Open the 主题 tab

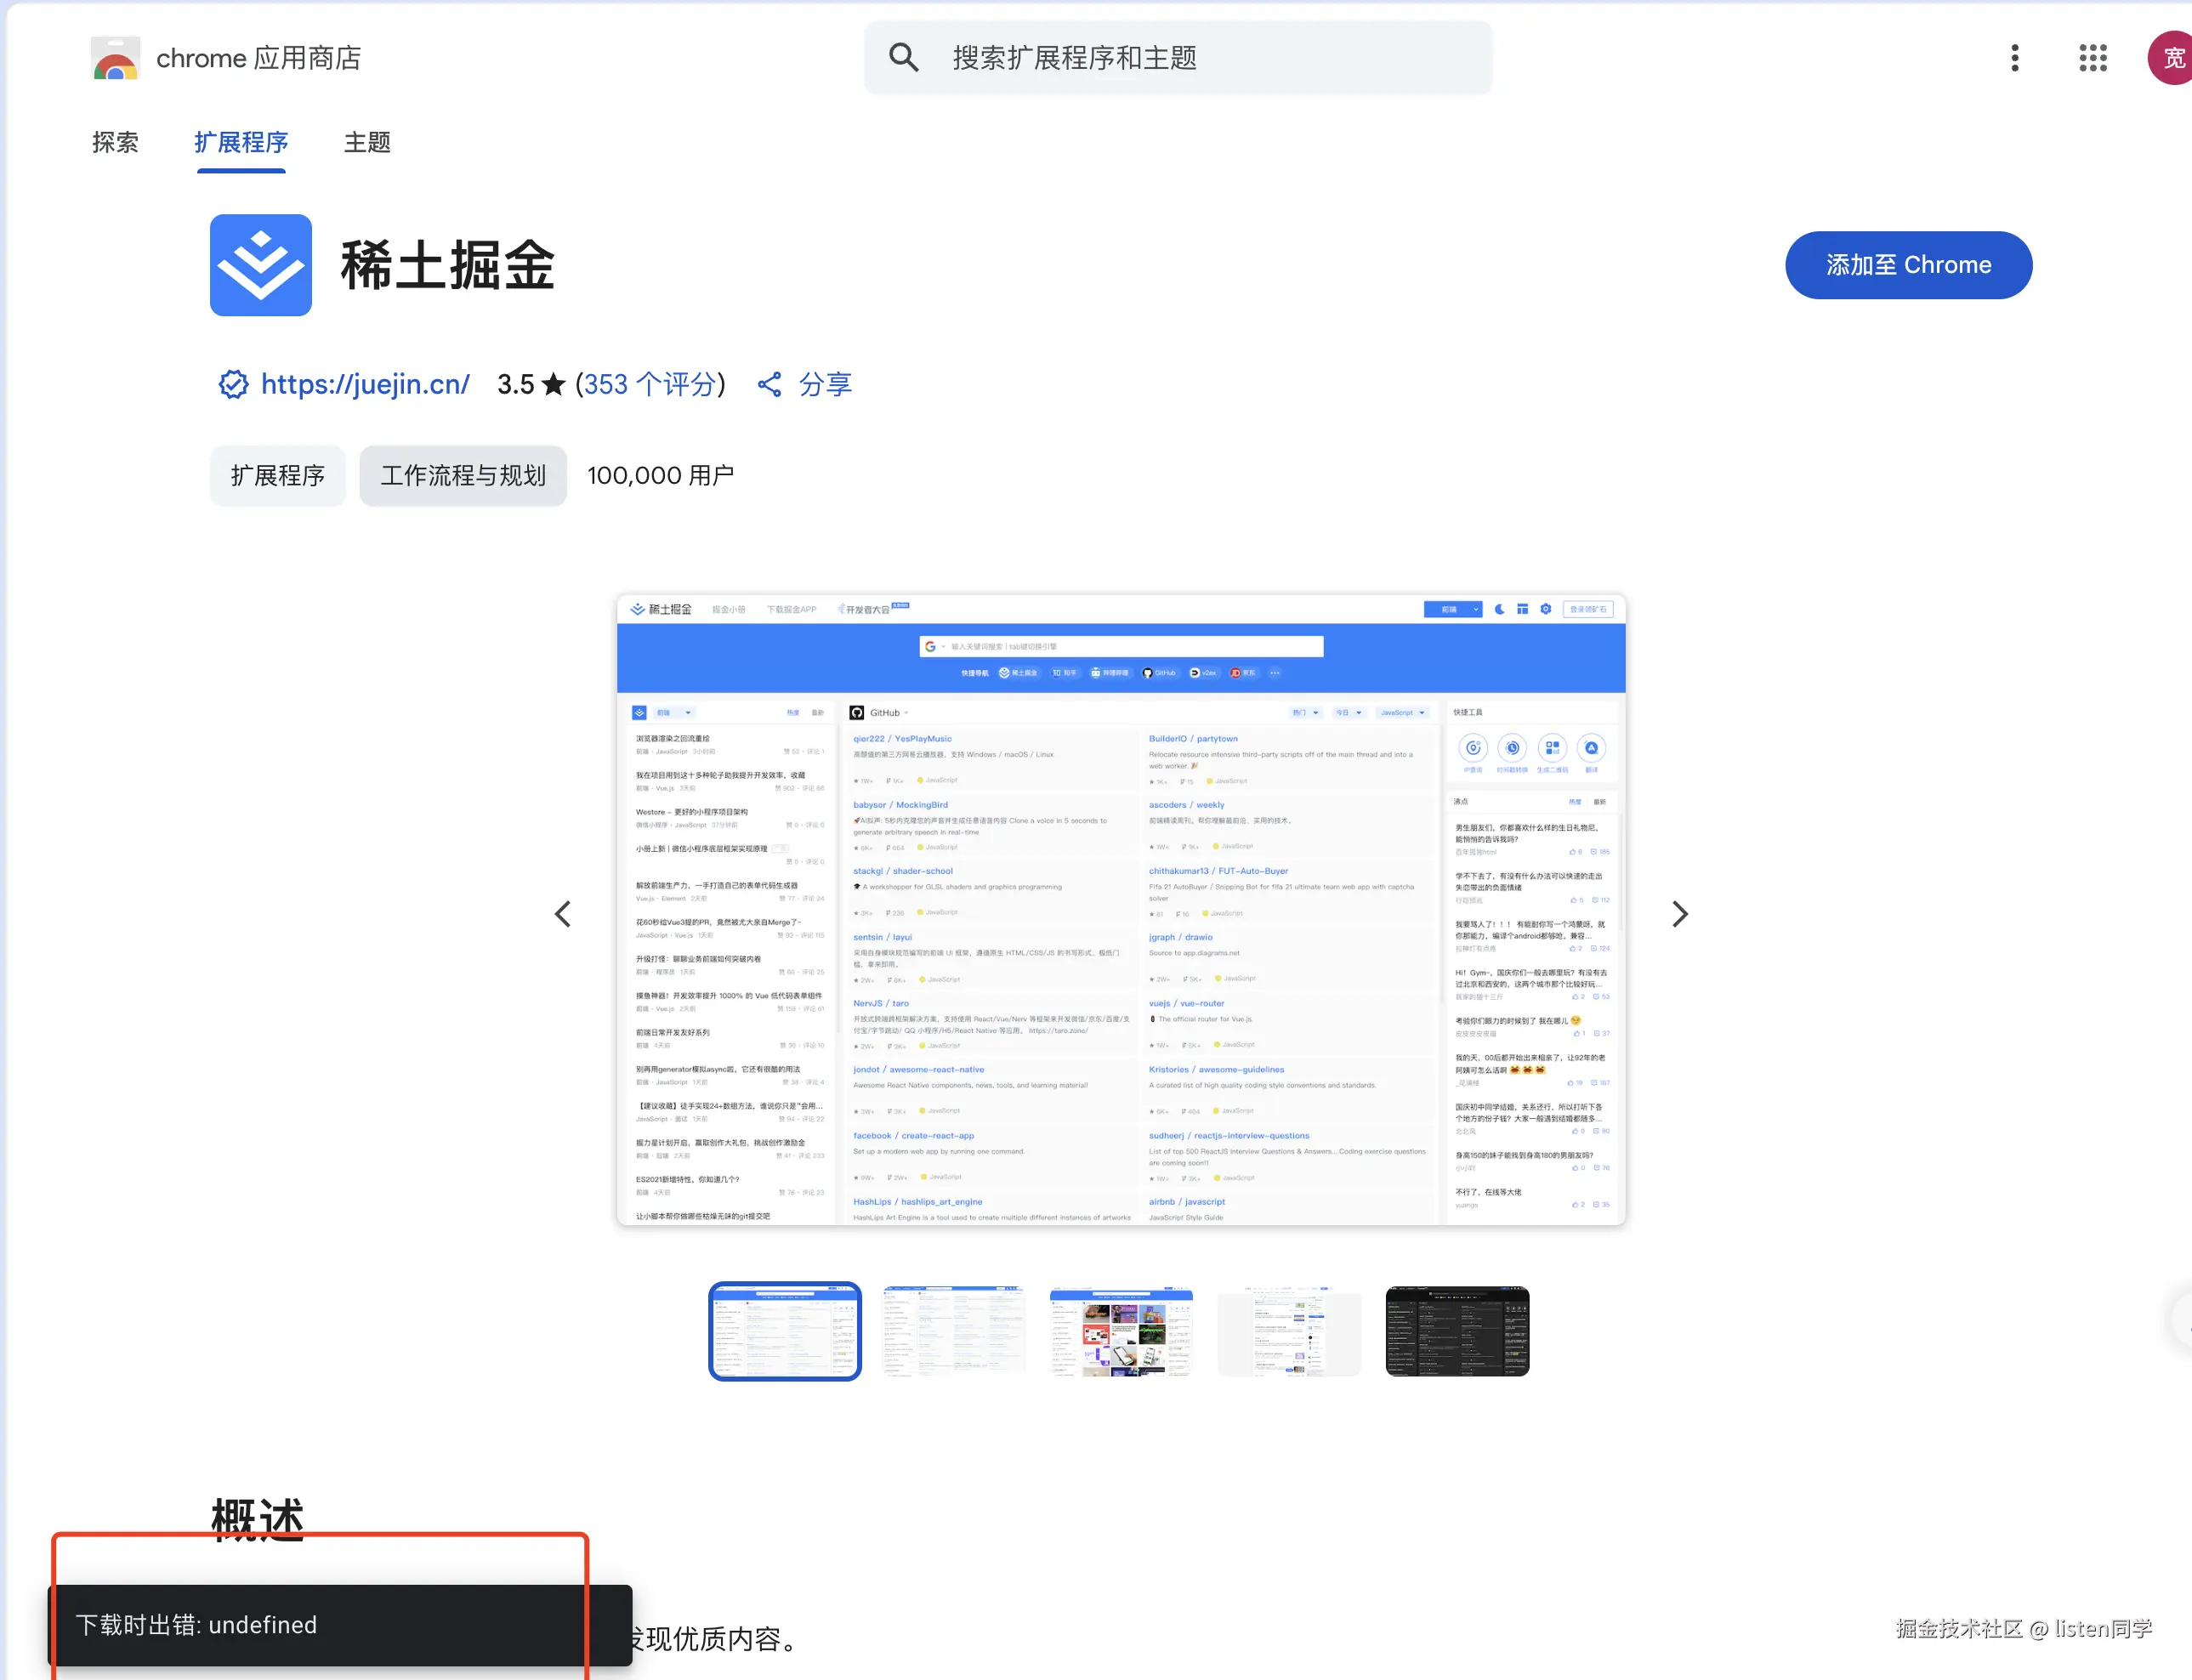click(x=366, y=143)
